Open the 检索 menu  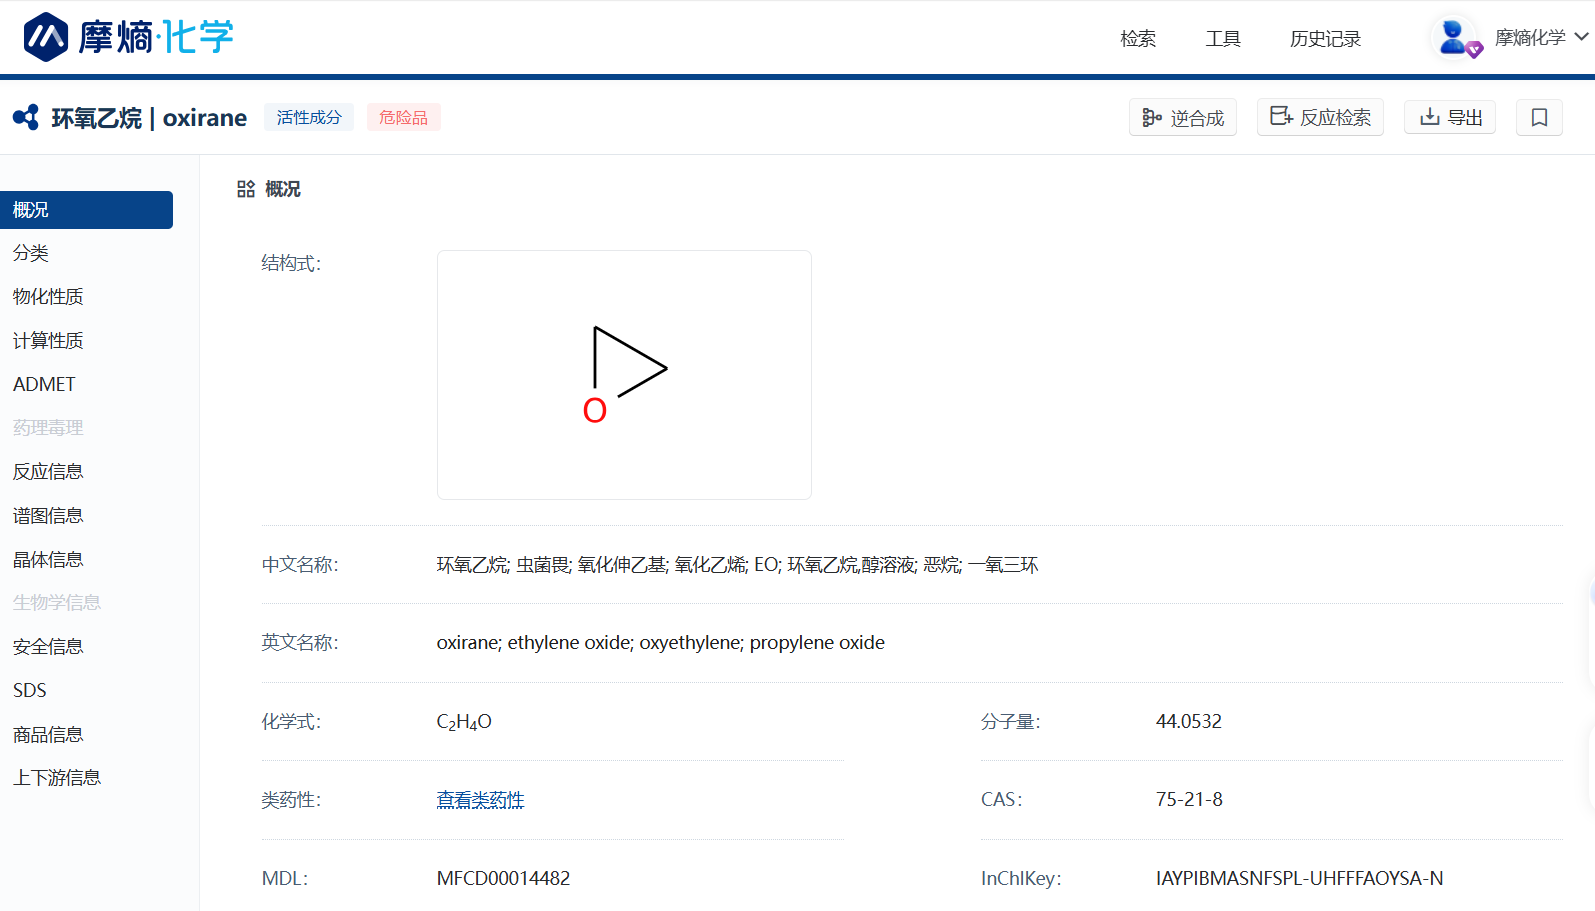[x=1138, y=39]
